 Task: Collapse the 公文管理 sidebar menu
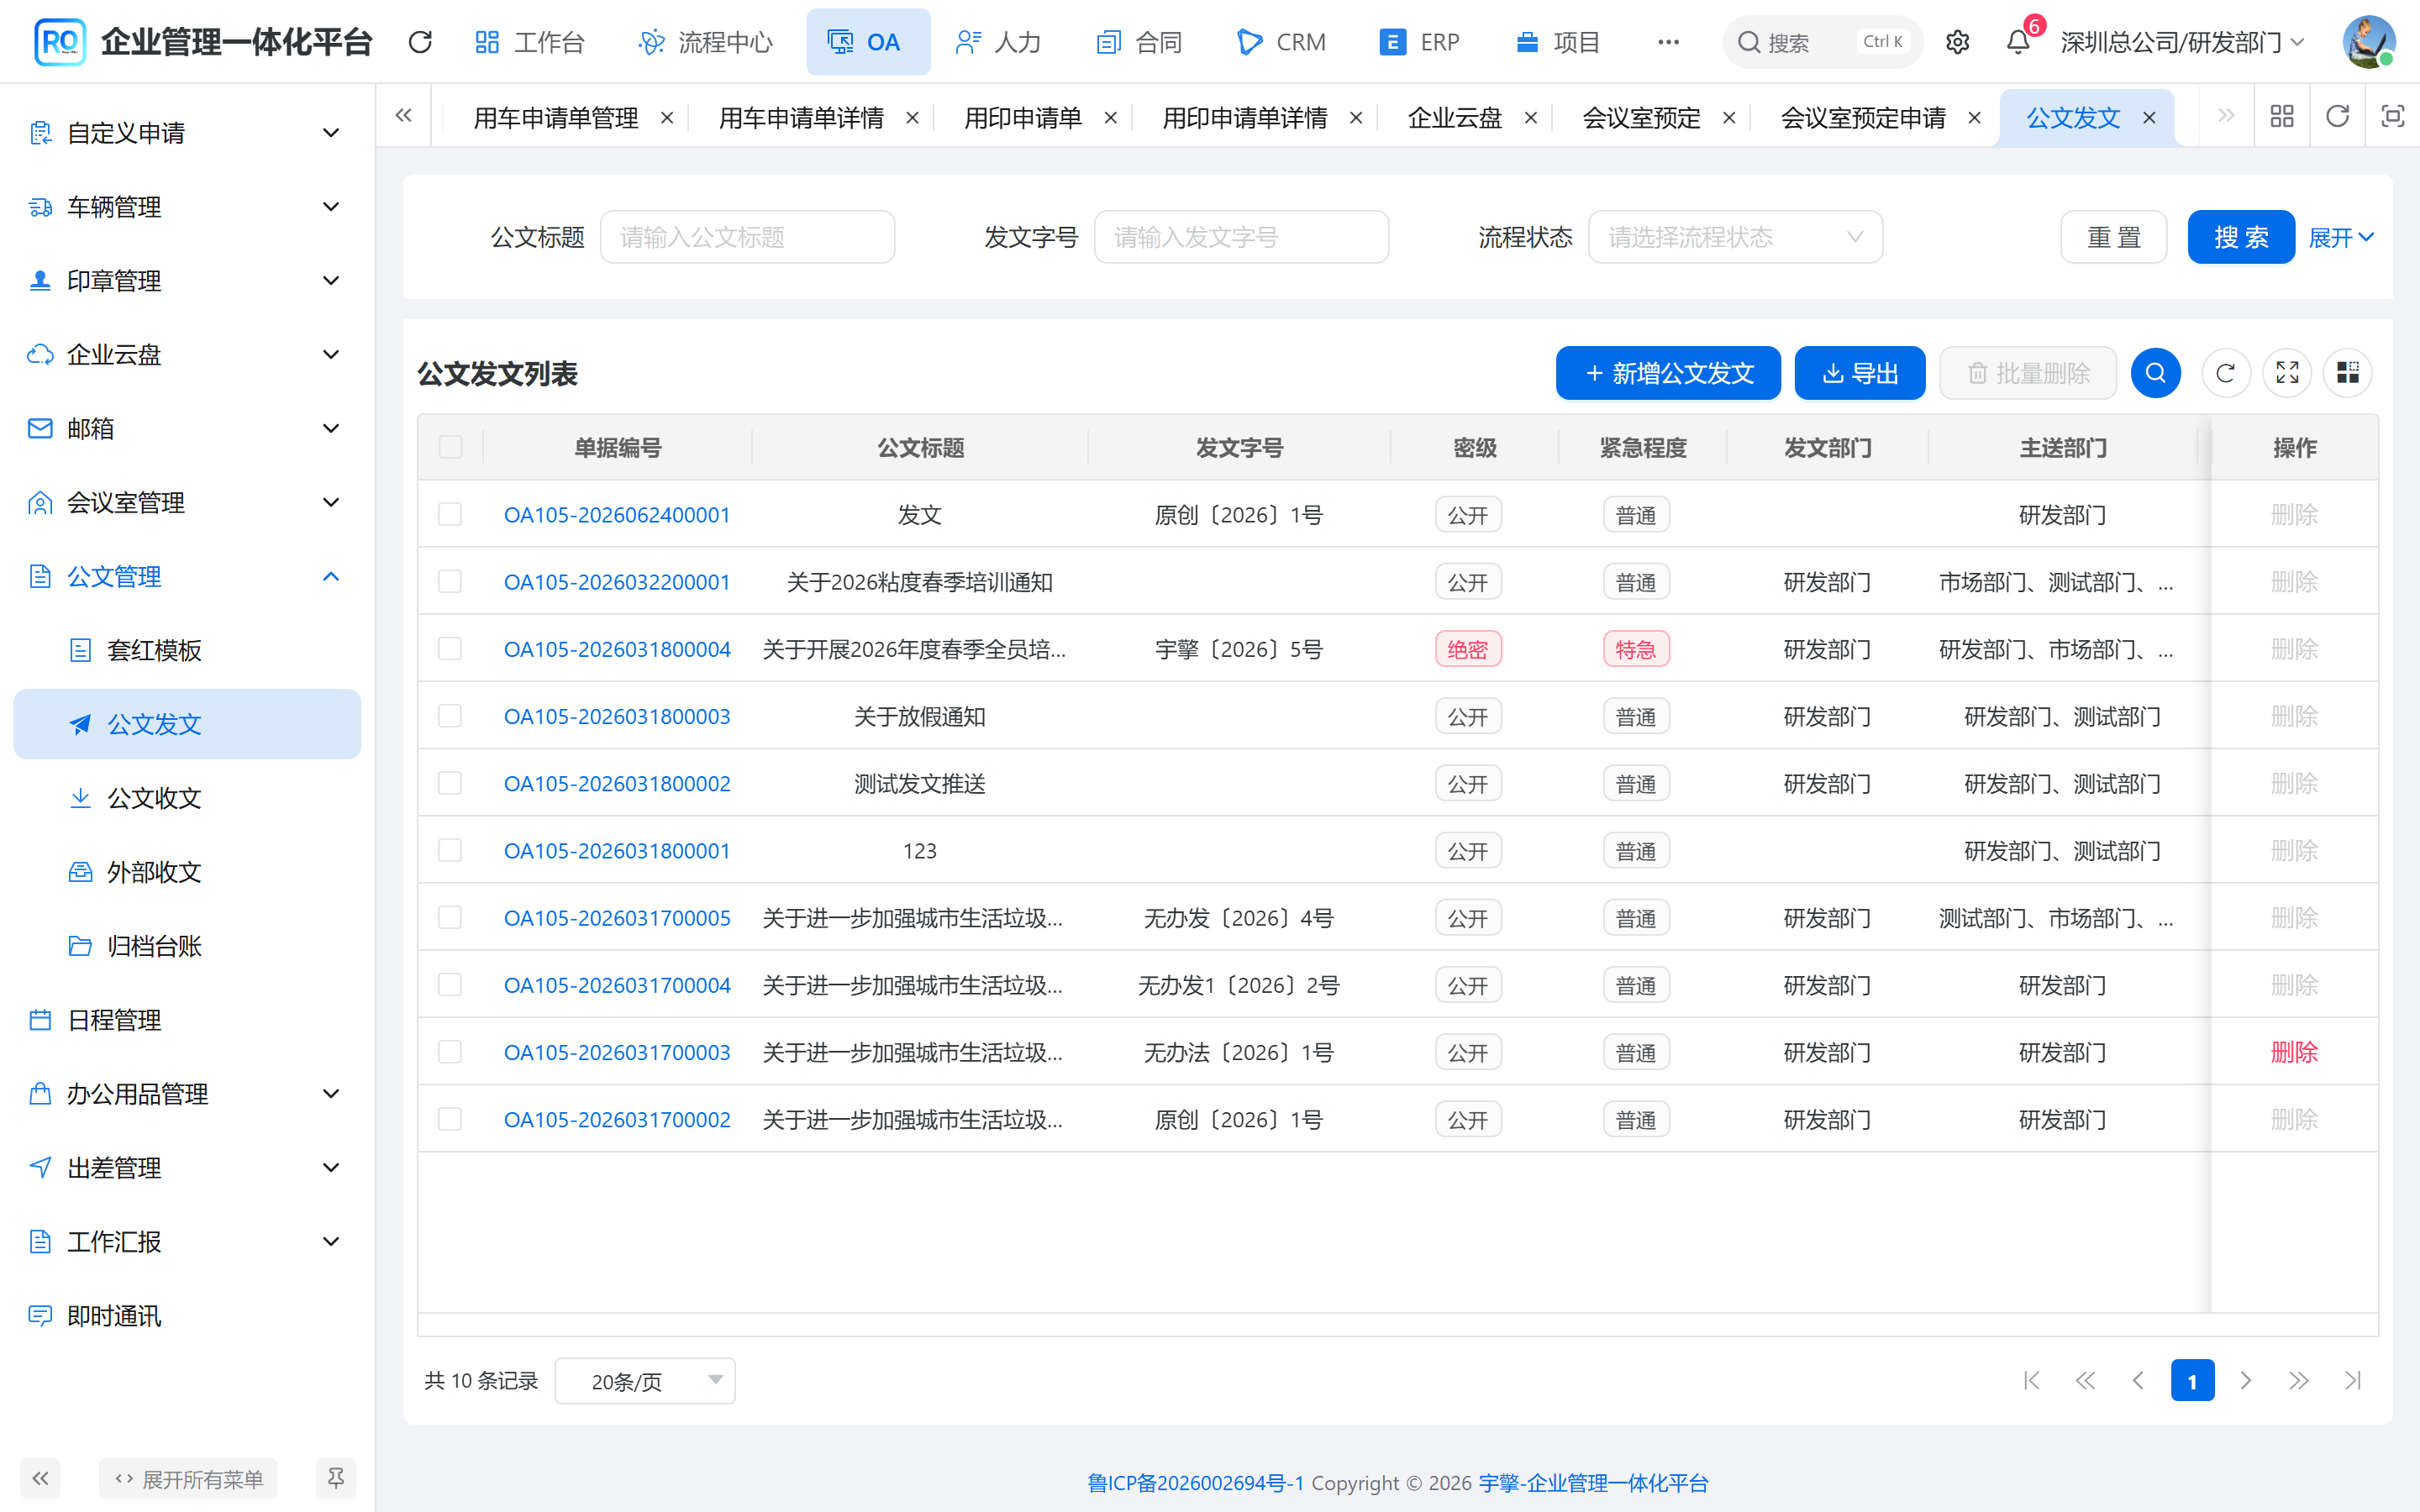187,576
